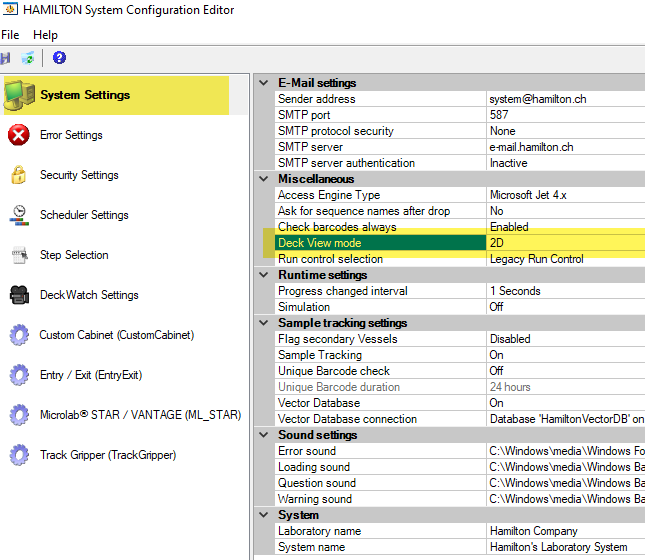Click the Microlab STAR / VANTAGE gear icon
Screen dimensions: 645x560
click(x=19, y=415)
